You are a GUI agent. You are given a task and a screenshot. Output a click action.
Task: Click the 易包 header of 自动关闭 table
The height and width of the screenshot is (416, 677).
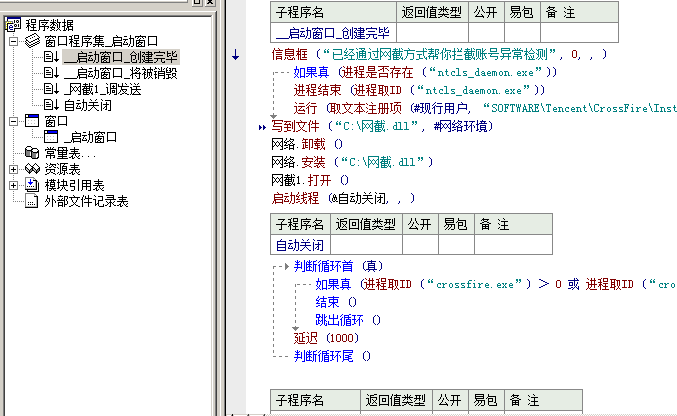click(x=456, y=224)
